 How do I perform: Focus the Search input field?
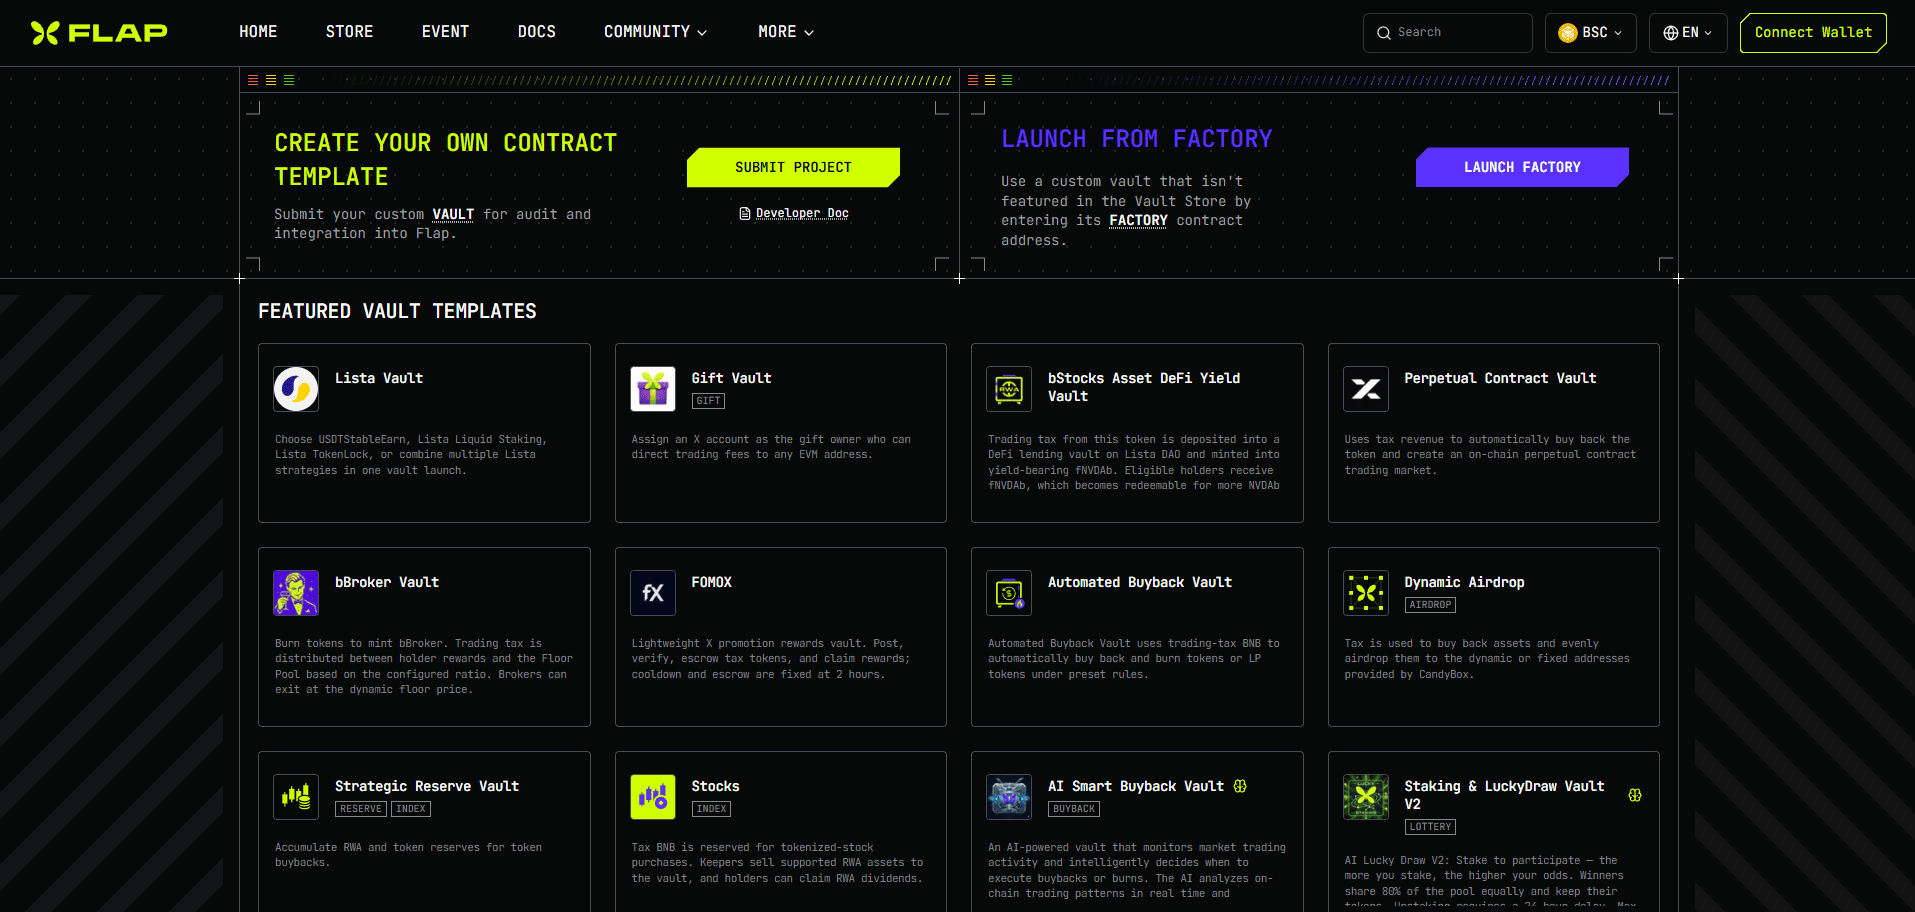tap(1448, 33)
